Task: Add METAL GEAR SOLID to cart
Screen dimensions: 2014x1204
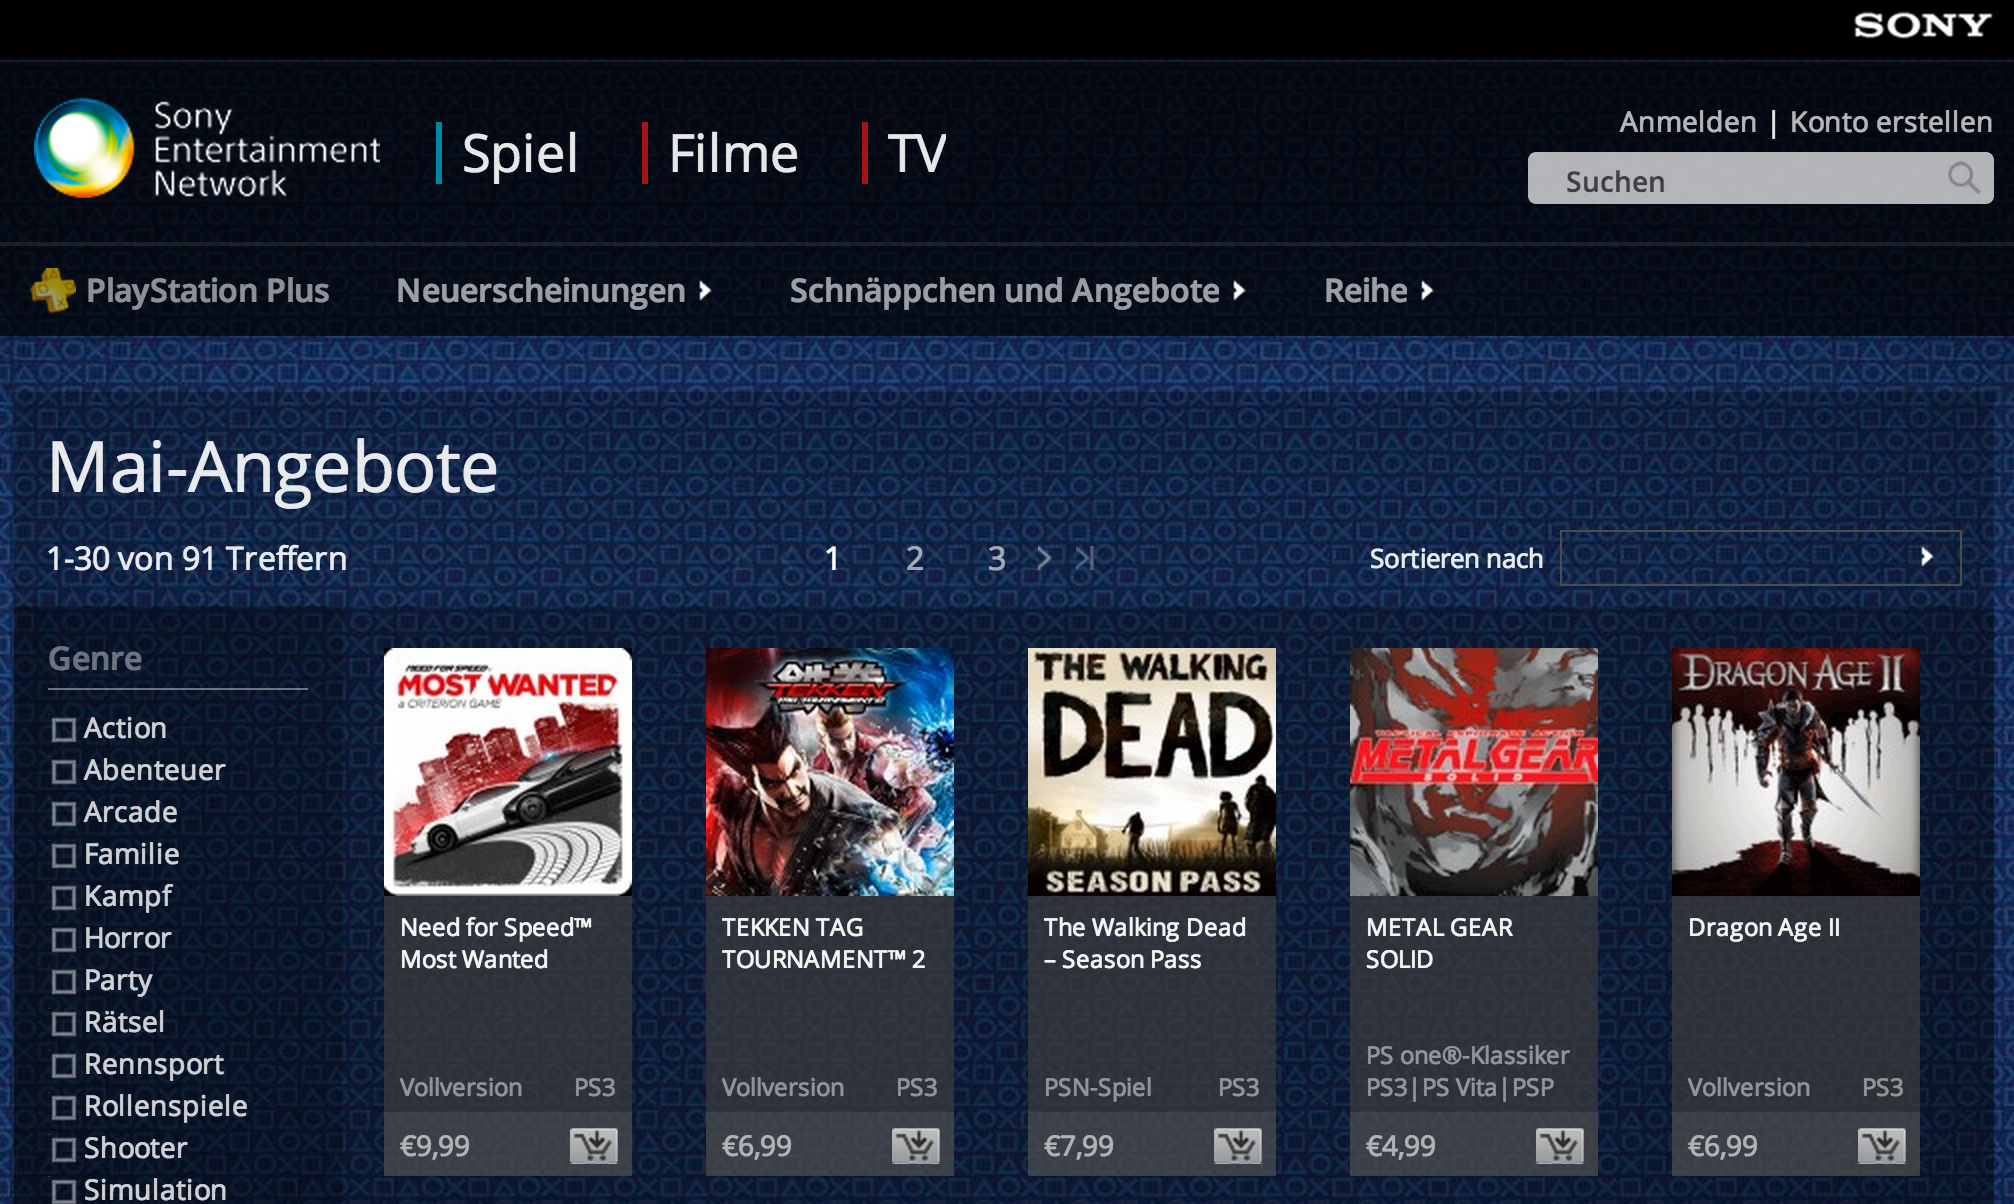Action: coord(1560,1145)
